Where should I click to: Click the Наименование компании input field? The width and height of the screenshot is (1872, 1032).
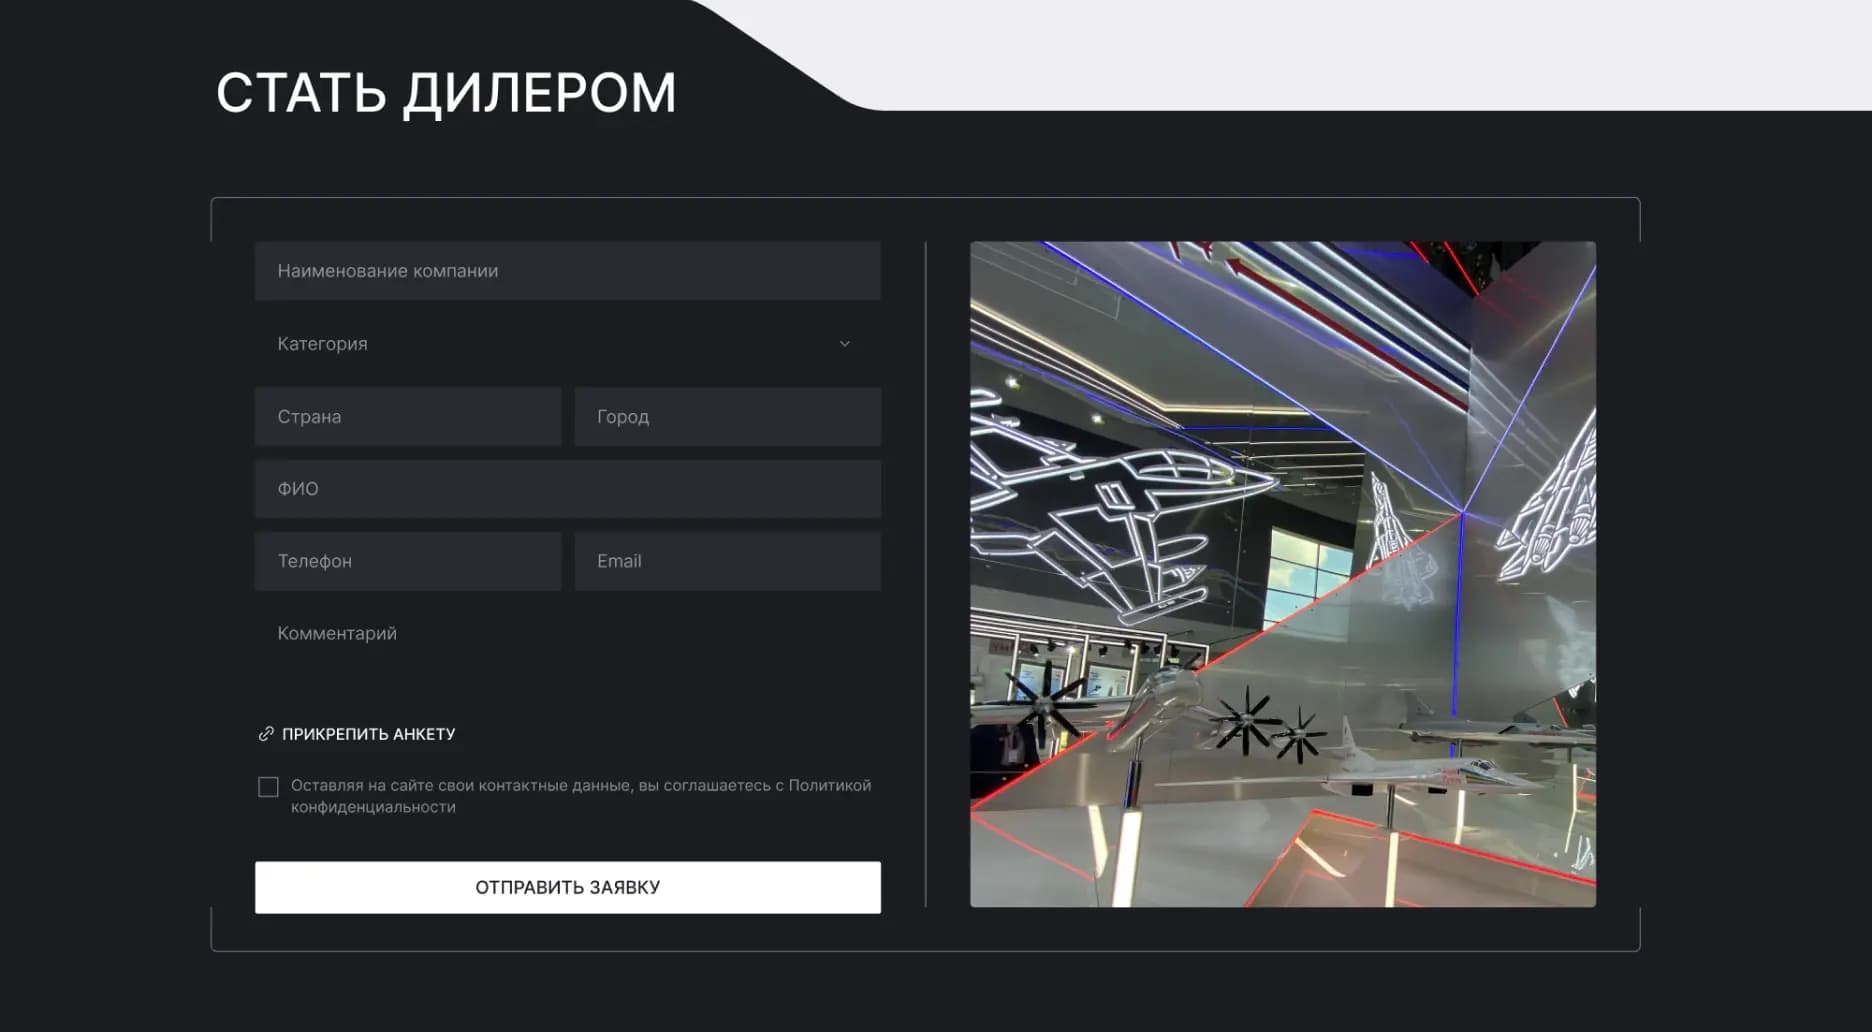[x=567, y=271]
